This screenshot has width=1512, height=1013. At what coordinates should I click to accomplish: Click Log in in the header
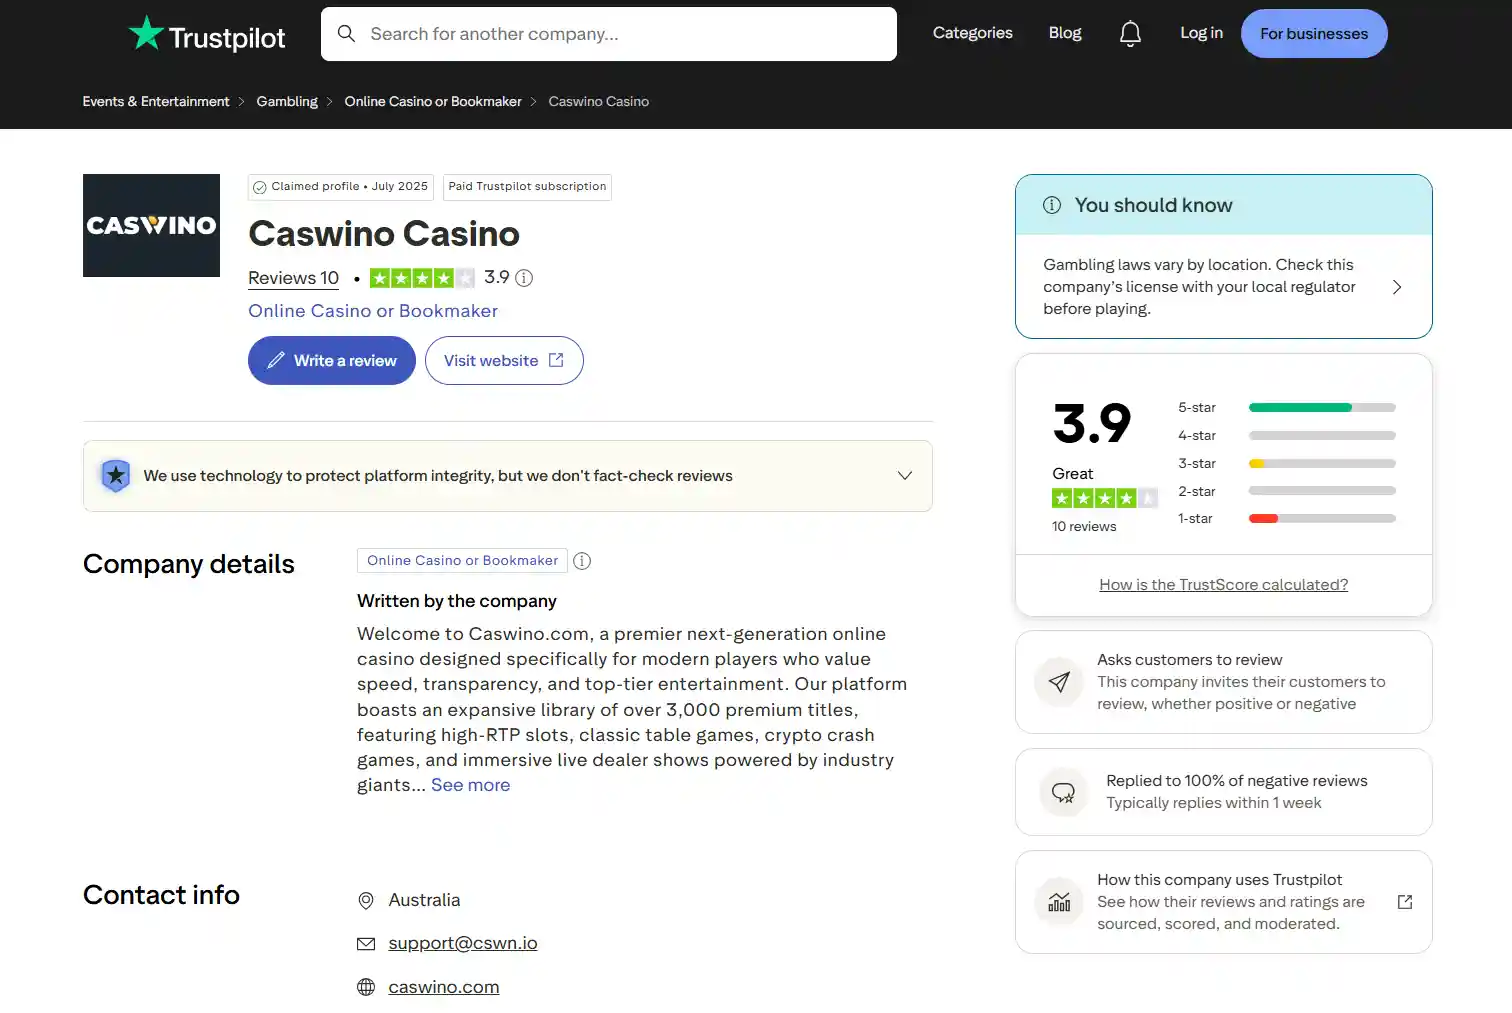pos(1201,33)
